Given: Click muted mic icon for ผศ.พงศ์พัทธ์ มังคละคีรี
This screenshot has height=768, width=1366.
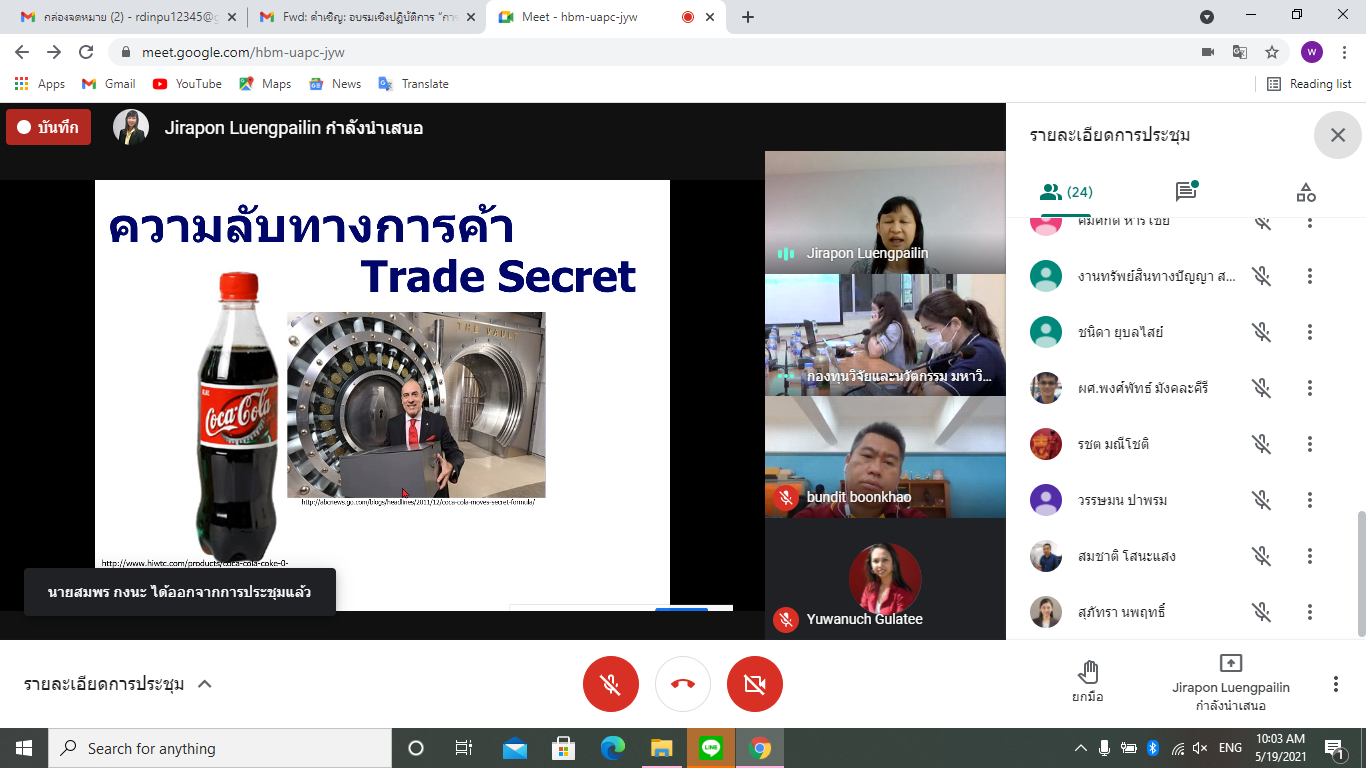Looking at the screenshot, I should pyautogui.click(x=1262, y=388).
